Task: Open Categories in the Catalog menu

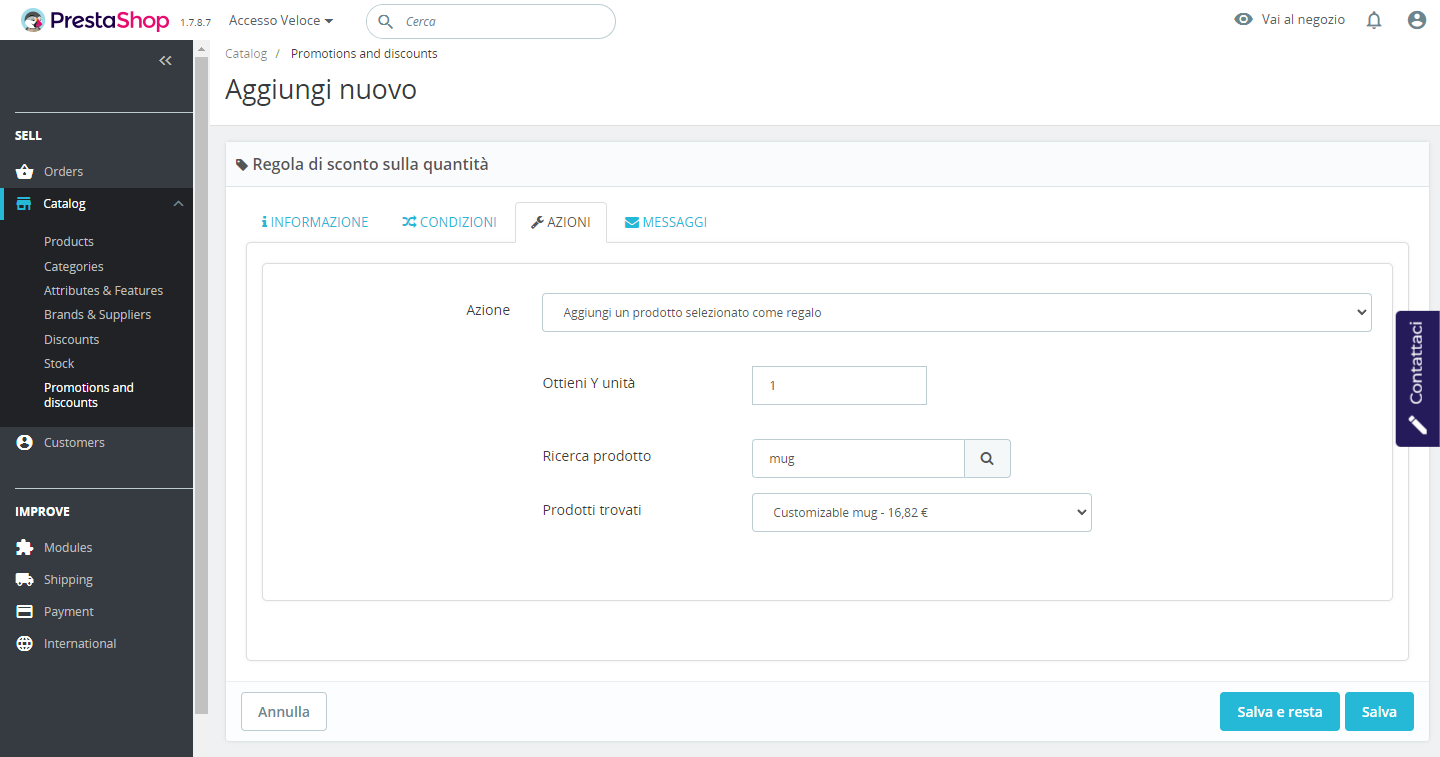Action: [x=74, y=267]
